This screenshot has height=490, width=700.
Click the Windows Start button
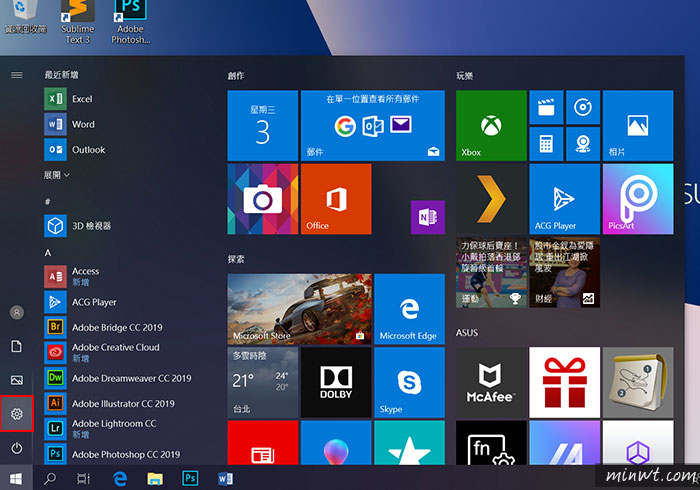[x=16, y=478]
